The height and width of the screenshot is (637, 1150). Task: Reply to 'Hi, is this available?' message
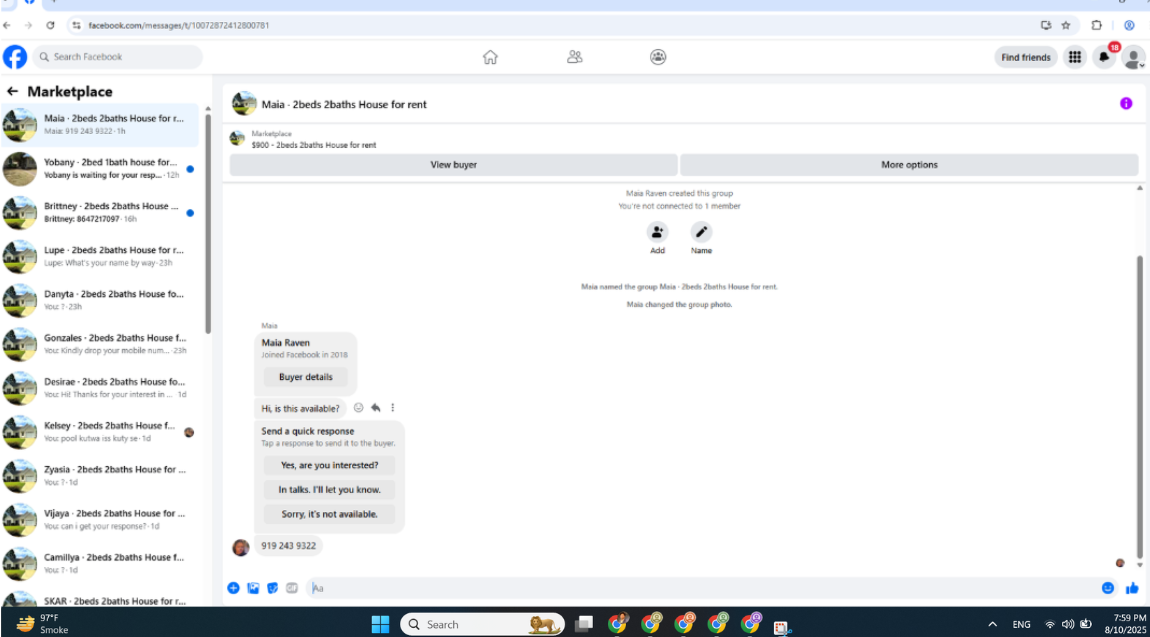(376, 408)
